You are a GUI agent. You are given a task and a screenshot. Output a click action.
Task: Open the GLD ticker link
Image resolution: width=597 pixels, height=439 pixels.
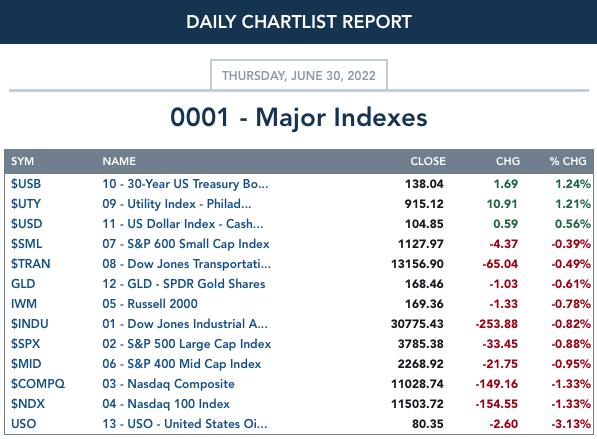pyautogui.click(x=23, y=284)
